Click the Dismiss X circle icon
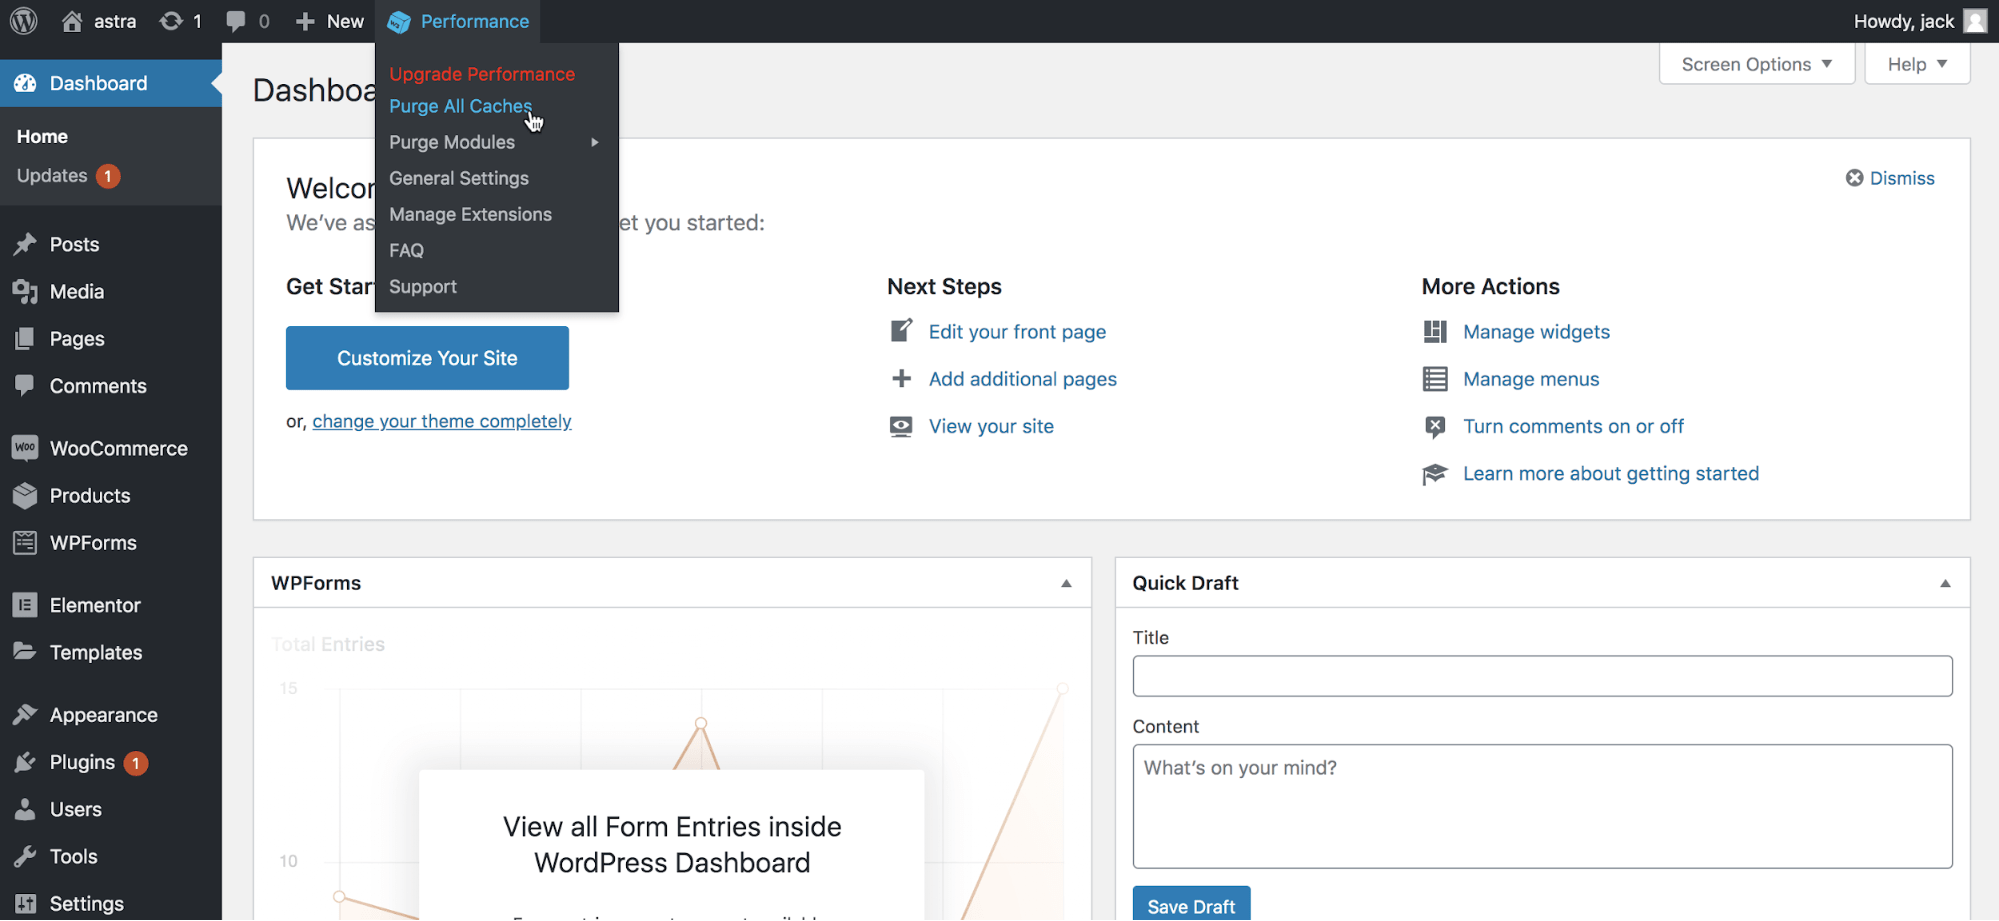Image resolution: width=1999 pixels, height=921 pixels. [1854, 178]
